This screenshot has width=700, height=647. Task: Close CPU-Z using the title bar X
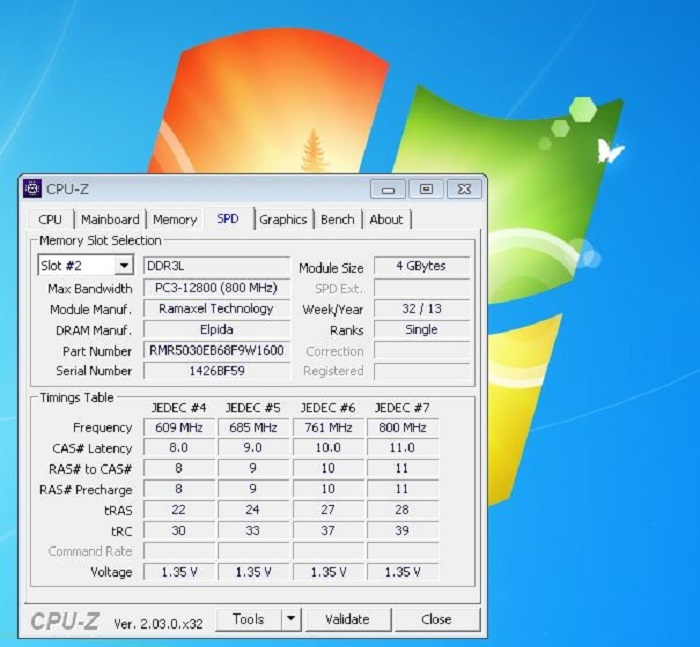click(x=464, y=189)
